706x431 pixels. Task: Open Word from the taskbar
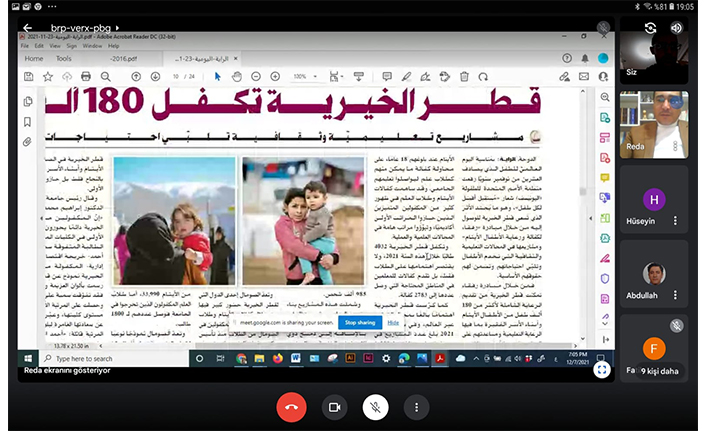coord(295,358)
